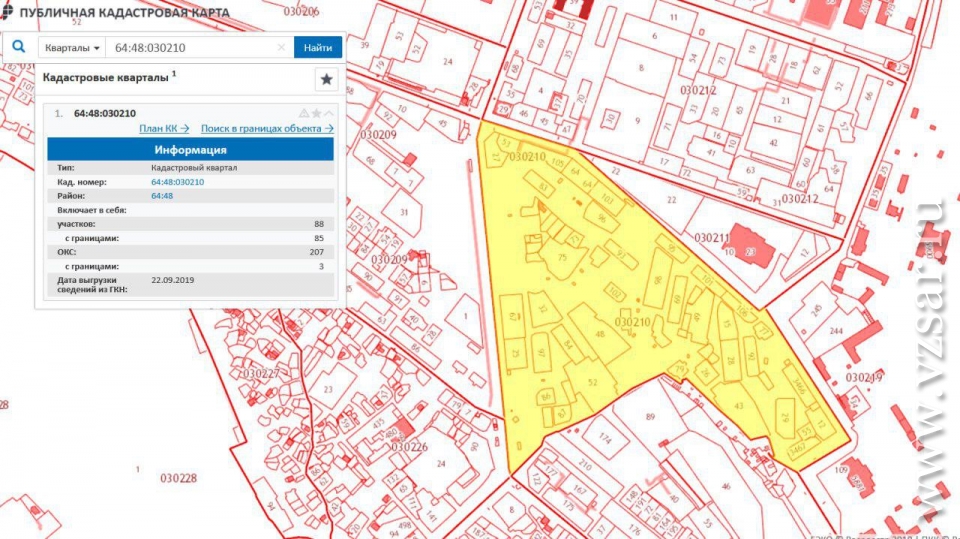Select the Информация tab header
This screenshot has height=539, width=960.
click(190, 150)
